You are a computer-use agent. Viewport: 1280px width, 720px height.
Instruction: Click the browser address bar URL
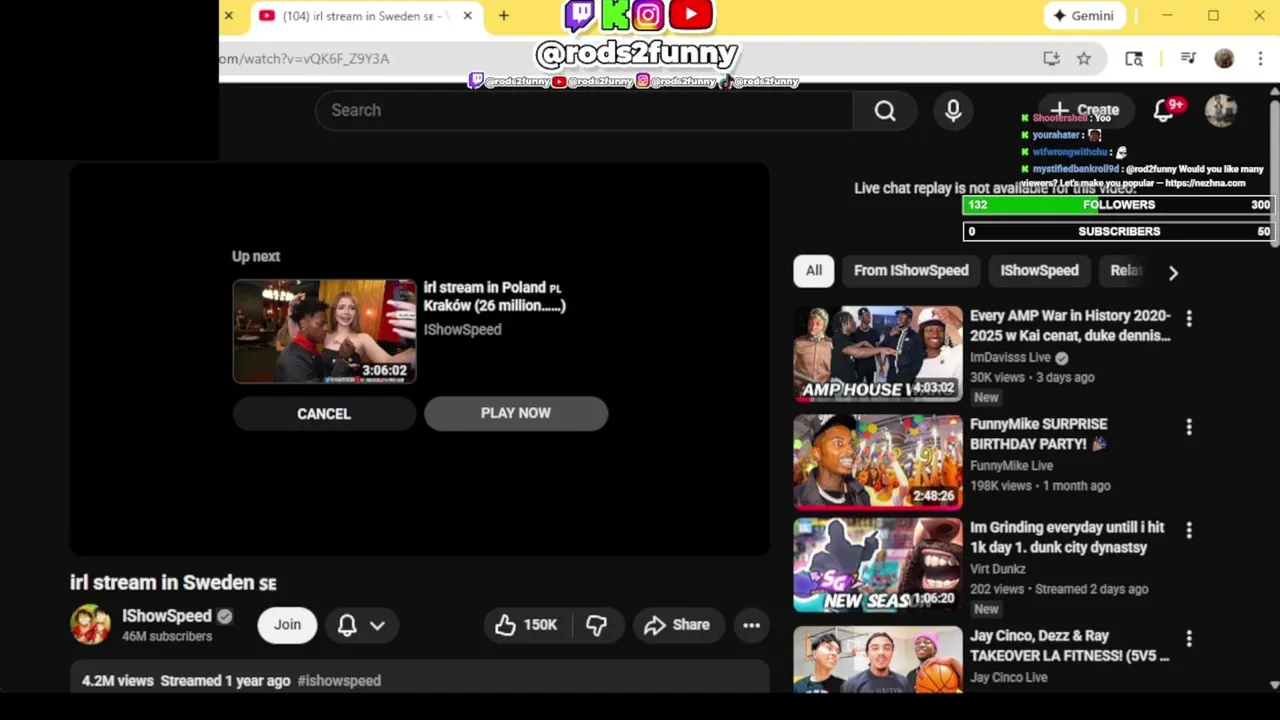(304, 59)
